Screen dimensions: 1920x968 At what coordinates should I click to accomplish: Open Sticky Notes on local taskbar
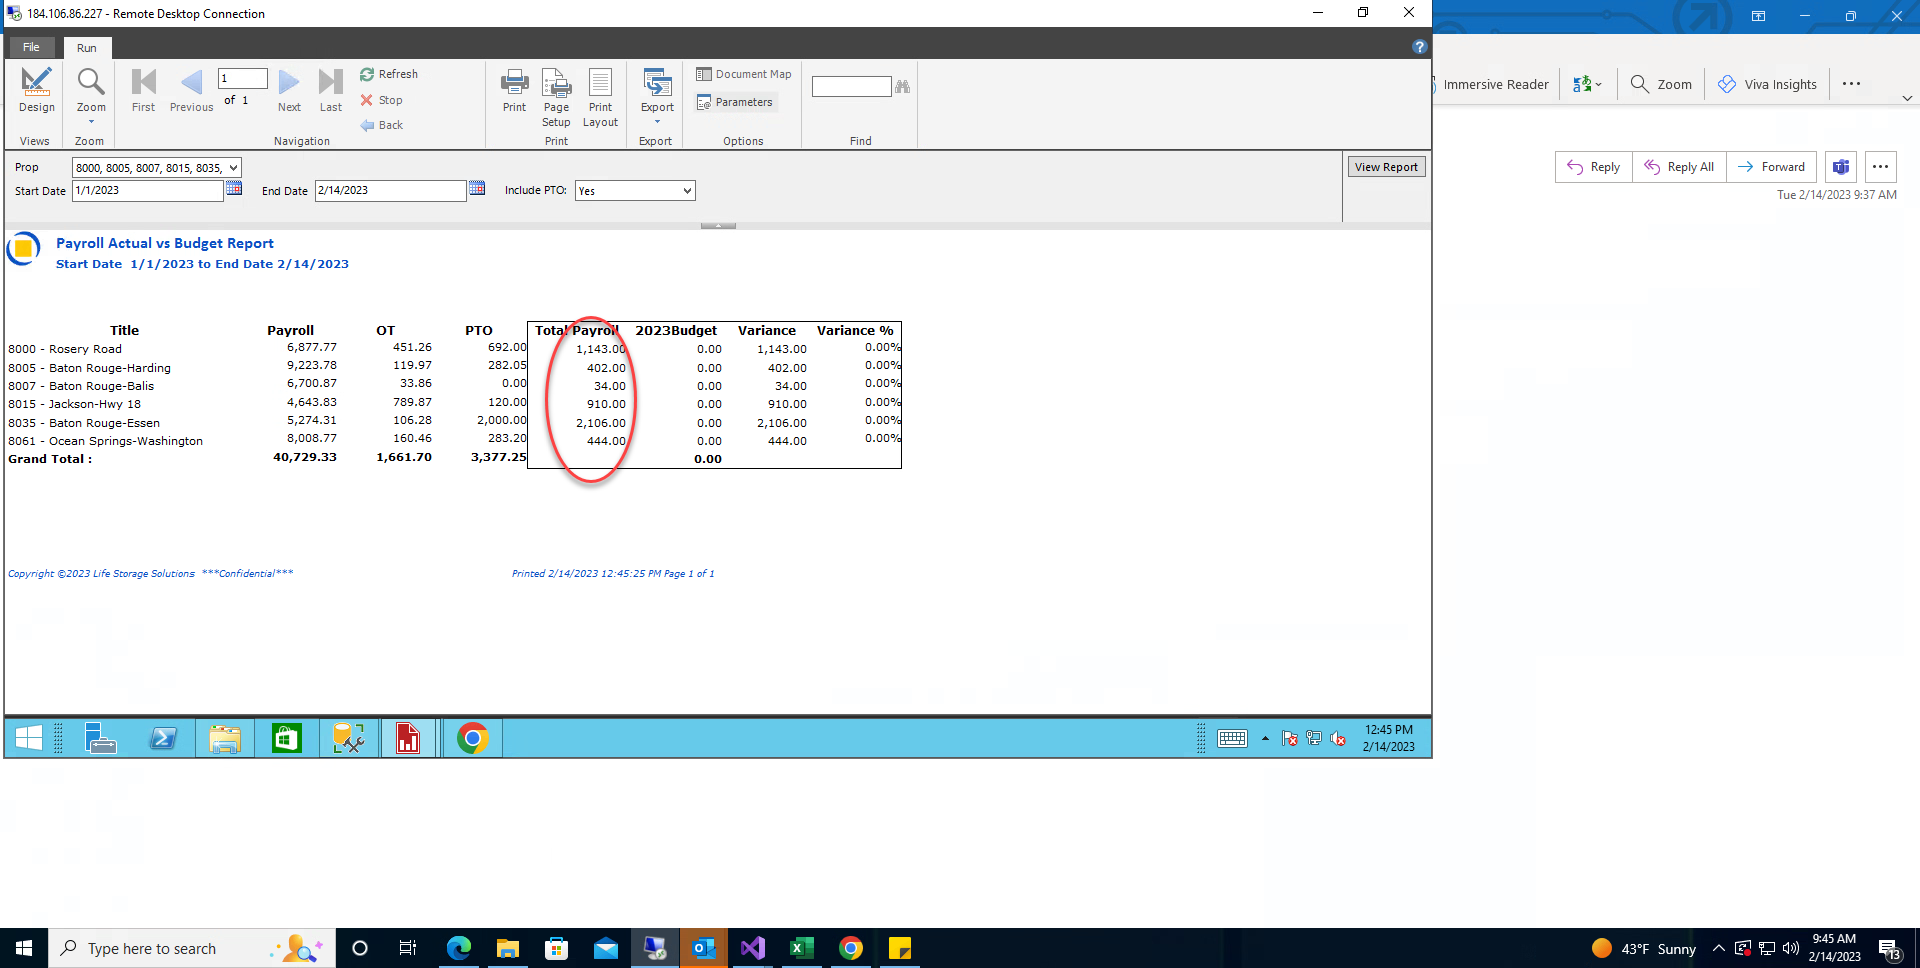click(900, 948)
